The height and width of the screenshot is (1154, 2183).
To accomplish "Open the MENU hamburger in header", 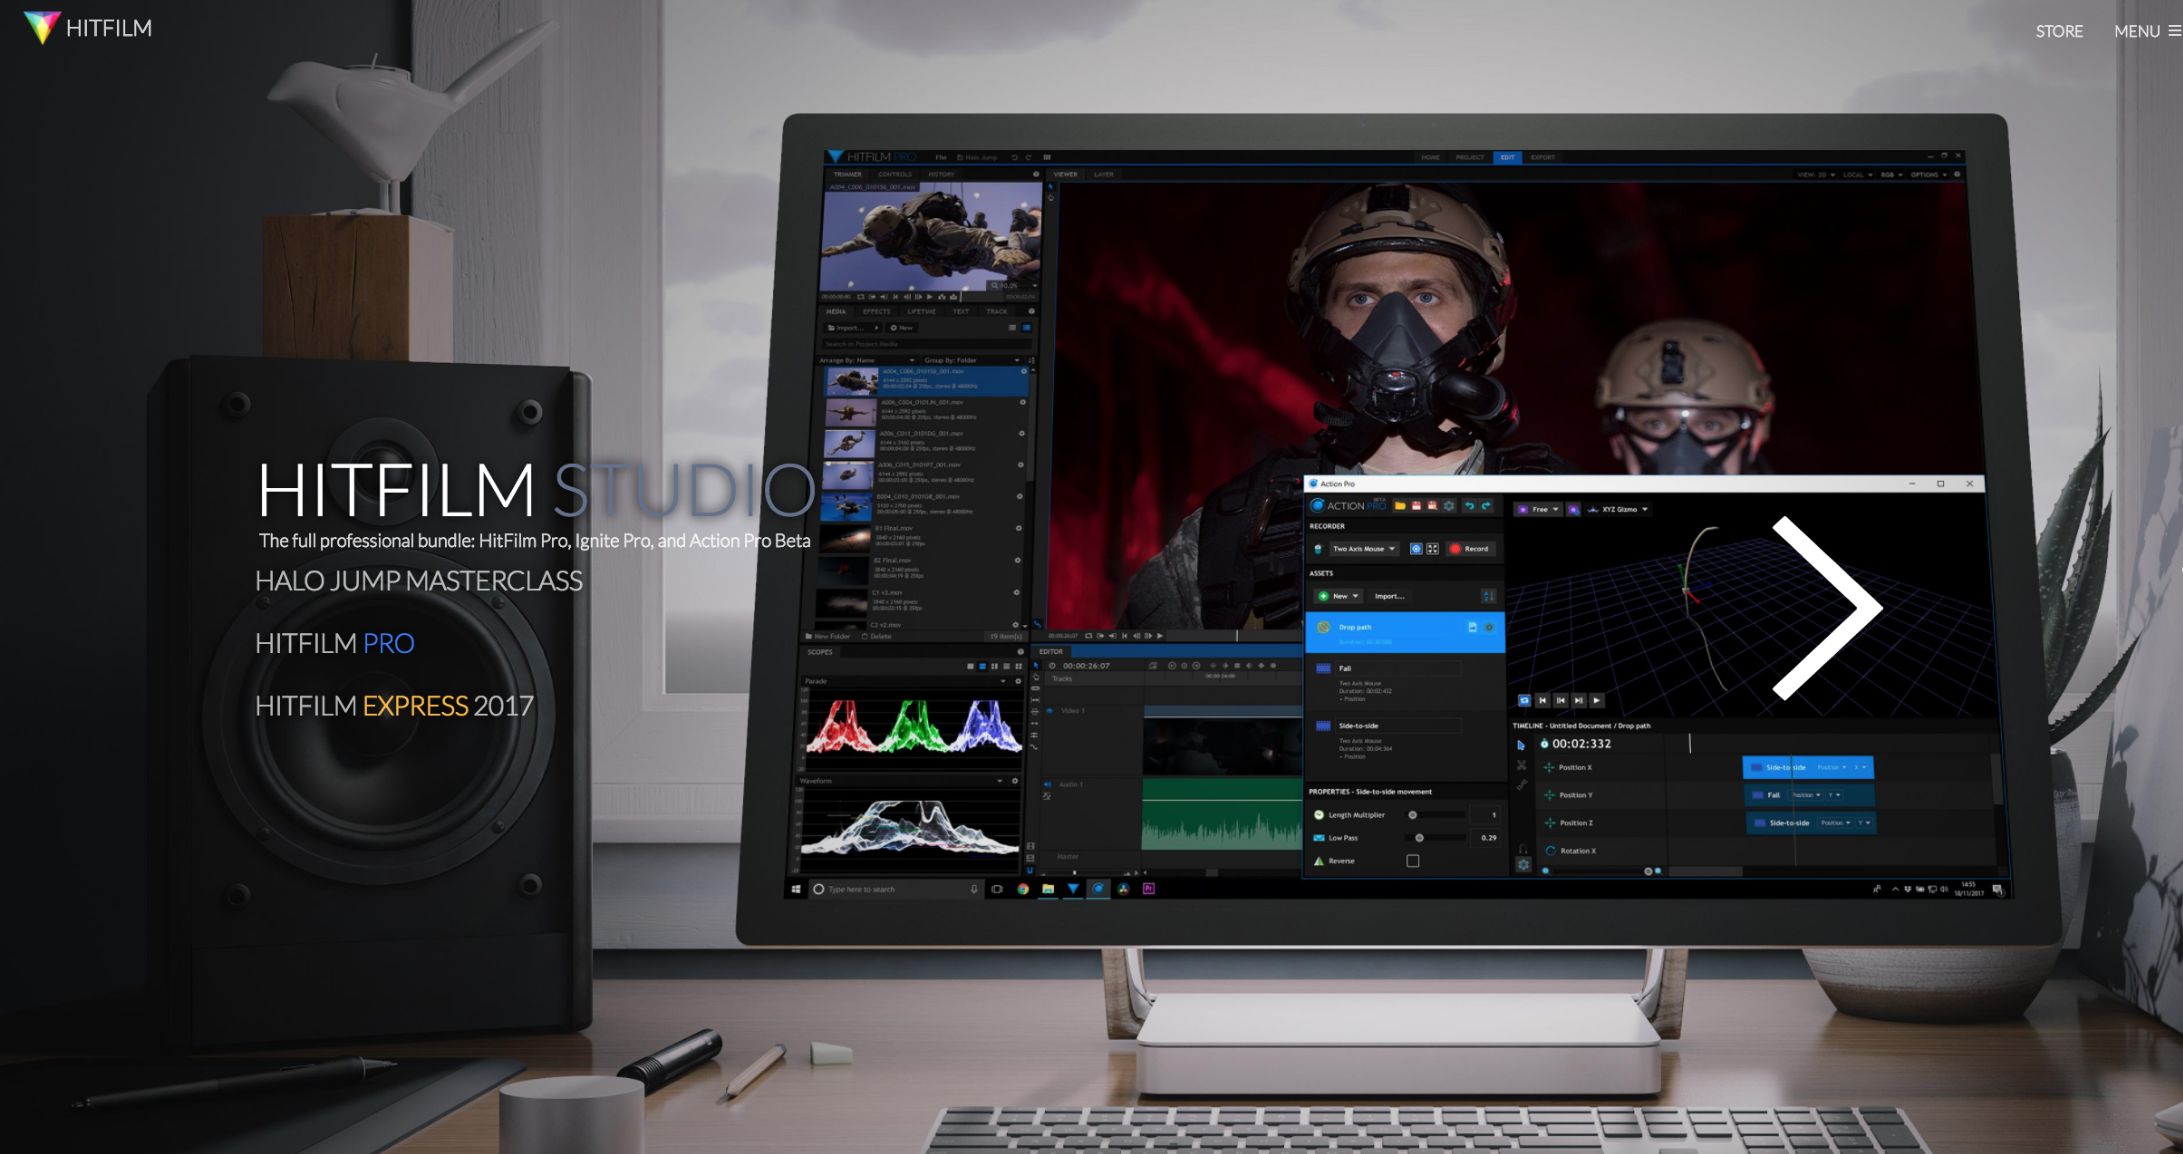I will click(2147, 31).
